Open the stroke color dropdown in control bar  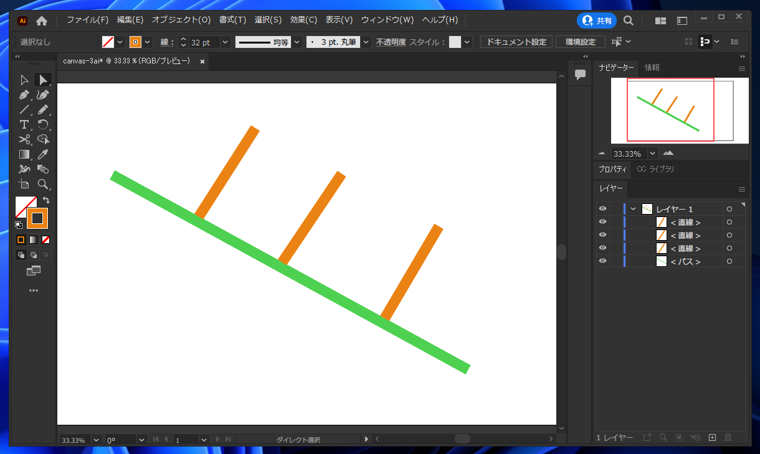coord(147,42)
